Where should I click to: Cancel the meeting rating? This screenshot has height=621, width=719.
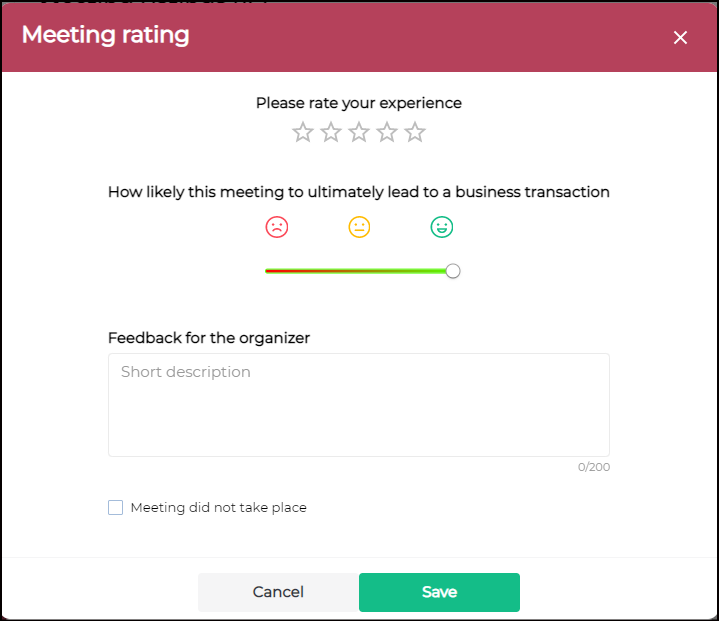click(x=278, y=592)
